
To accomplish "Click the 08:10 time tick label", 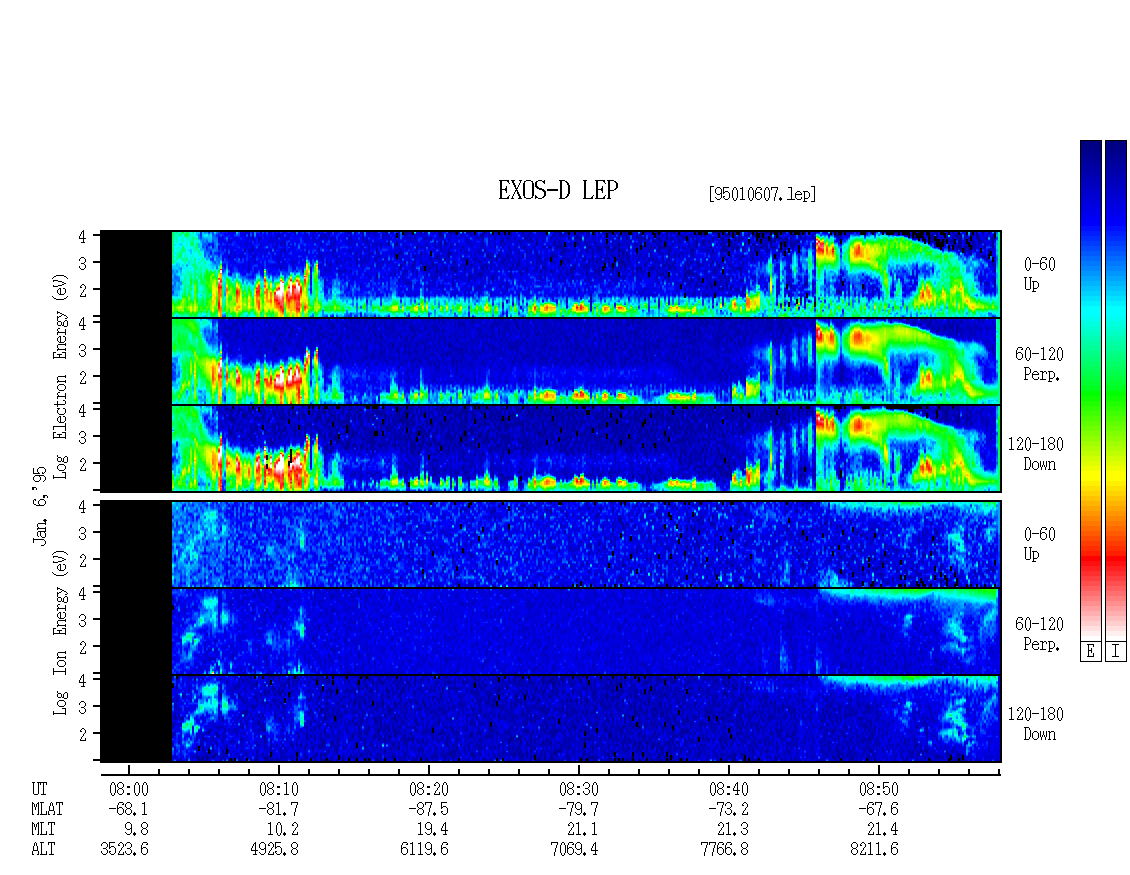I will [279, 789].
